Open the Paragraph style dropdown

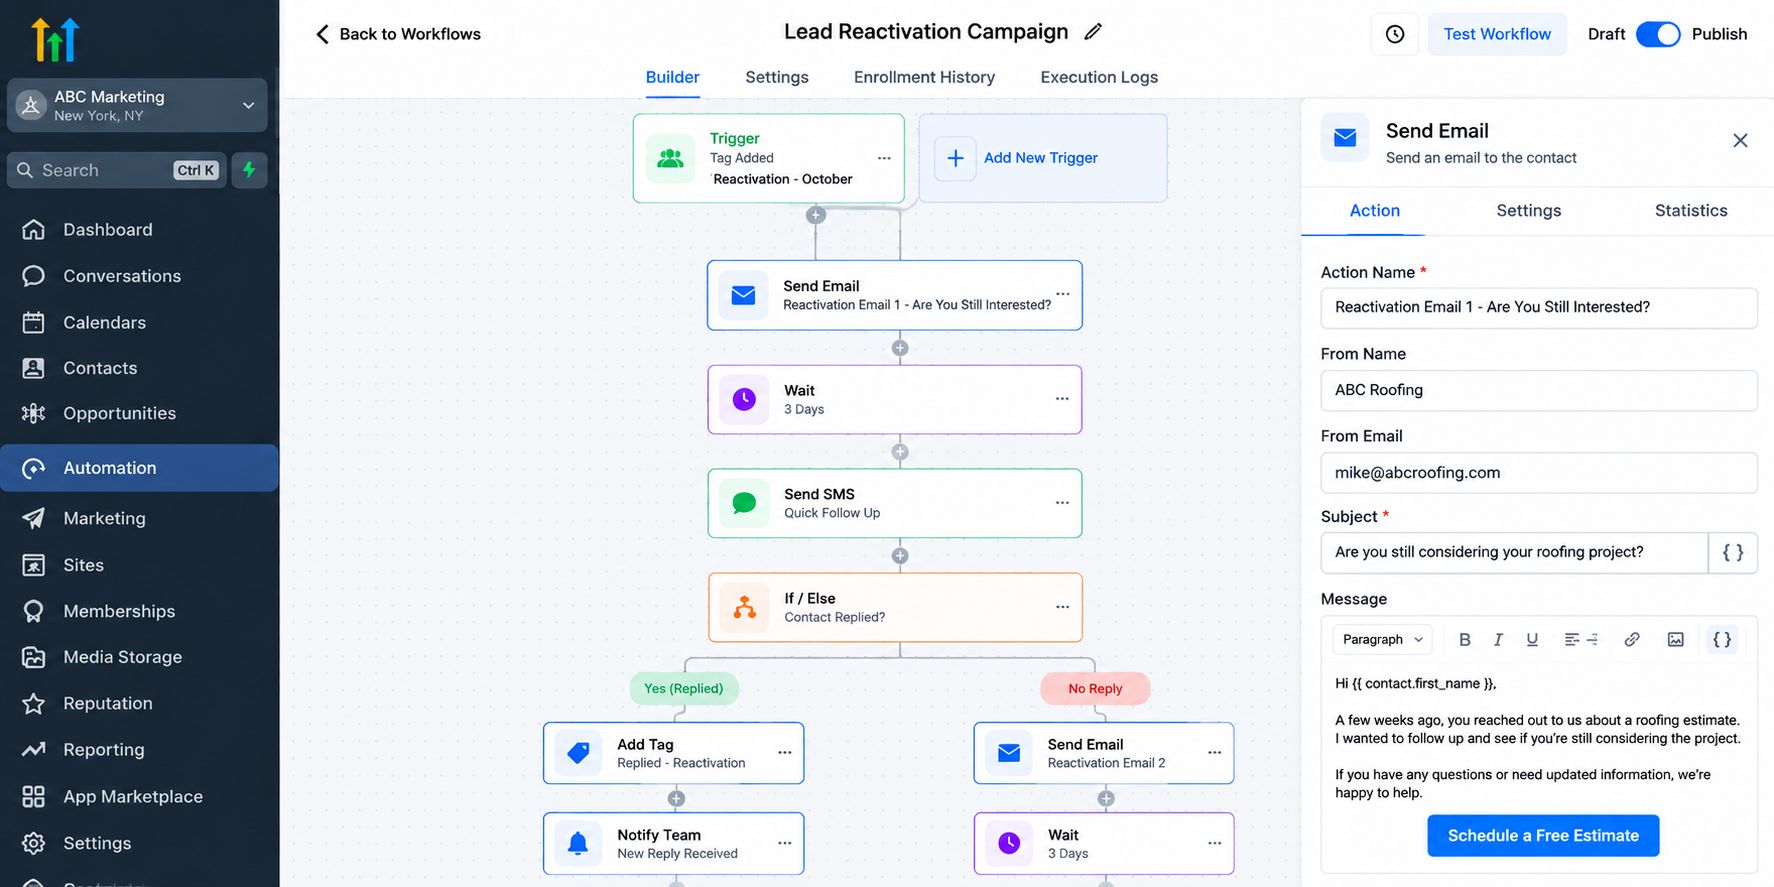pyautogui.click(x=1383, y=640)
